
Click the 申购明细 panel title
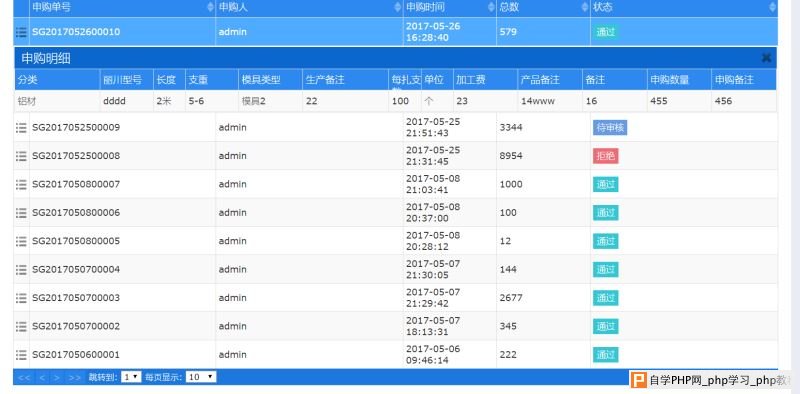(x=46, y=58)
